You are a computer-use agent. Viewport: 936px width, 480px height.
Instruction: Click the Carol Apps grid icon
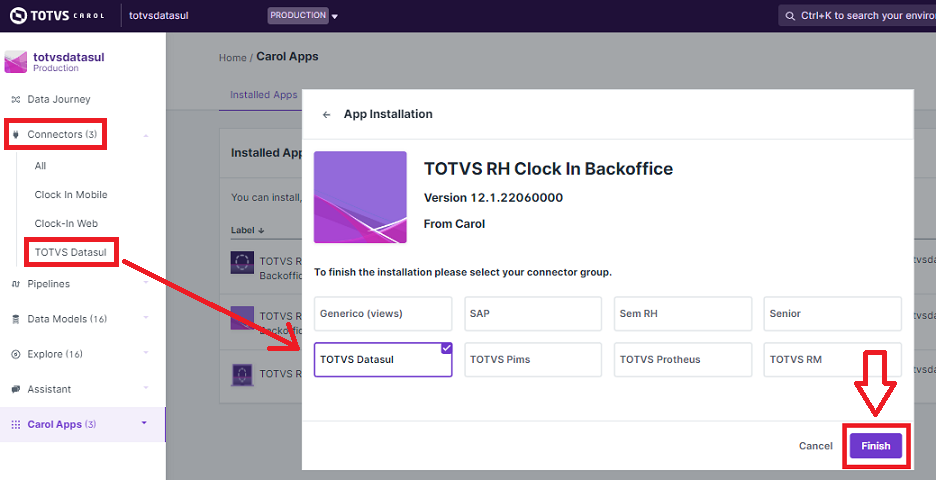[16, 424]
